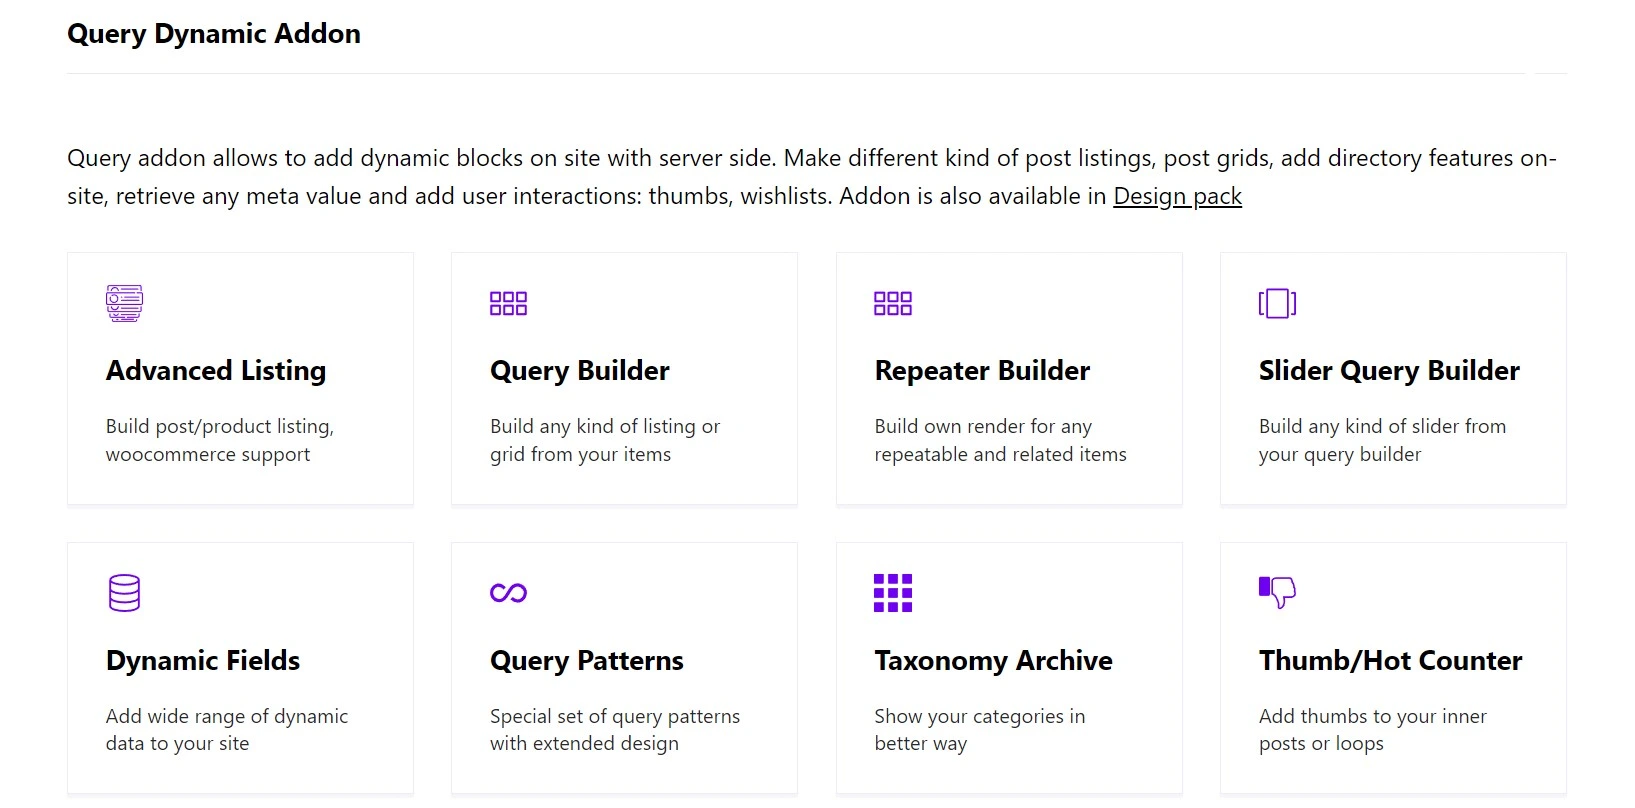
Task: Open the Advanced Listing title
Action: click(x=216, y=371)
